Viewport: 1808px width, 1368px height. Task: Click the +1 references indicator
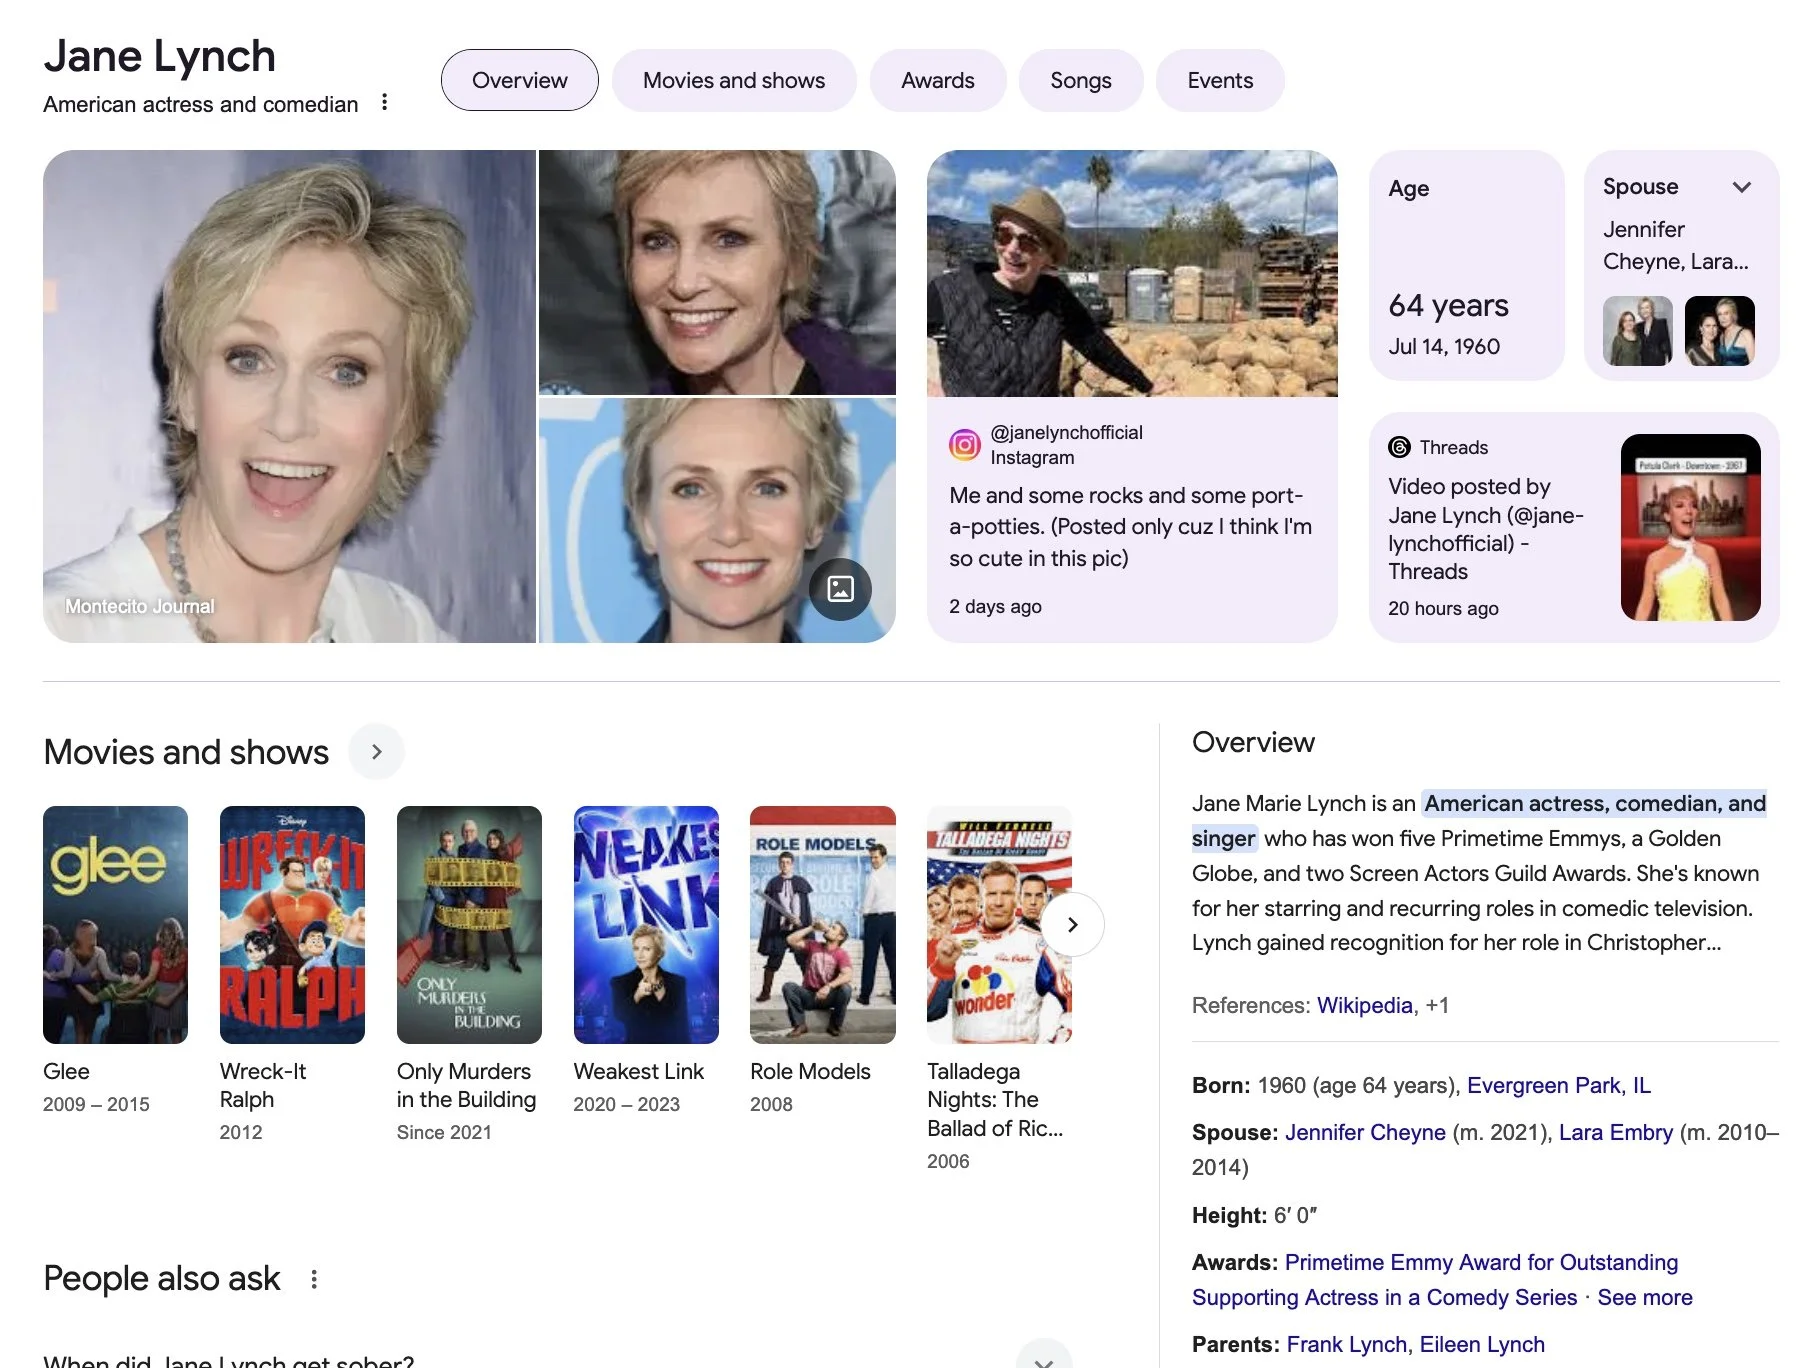(1437, 1005)
